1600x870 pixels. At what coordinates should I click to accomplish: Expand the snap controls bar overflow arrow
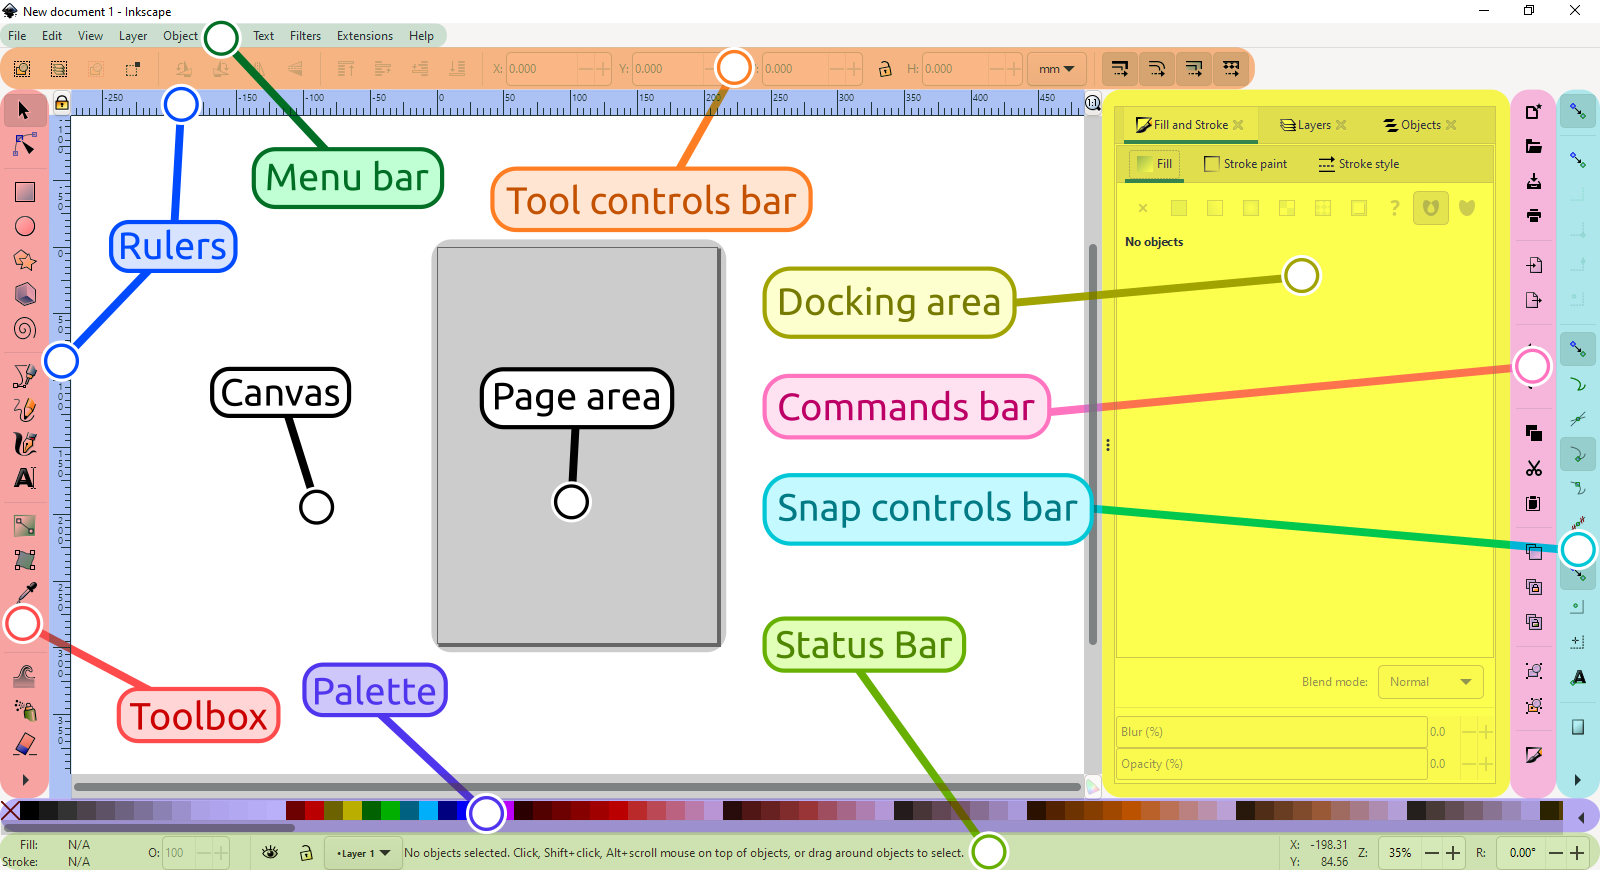pyautogui.click(x=1577, y=780)
